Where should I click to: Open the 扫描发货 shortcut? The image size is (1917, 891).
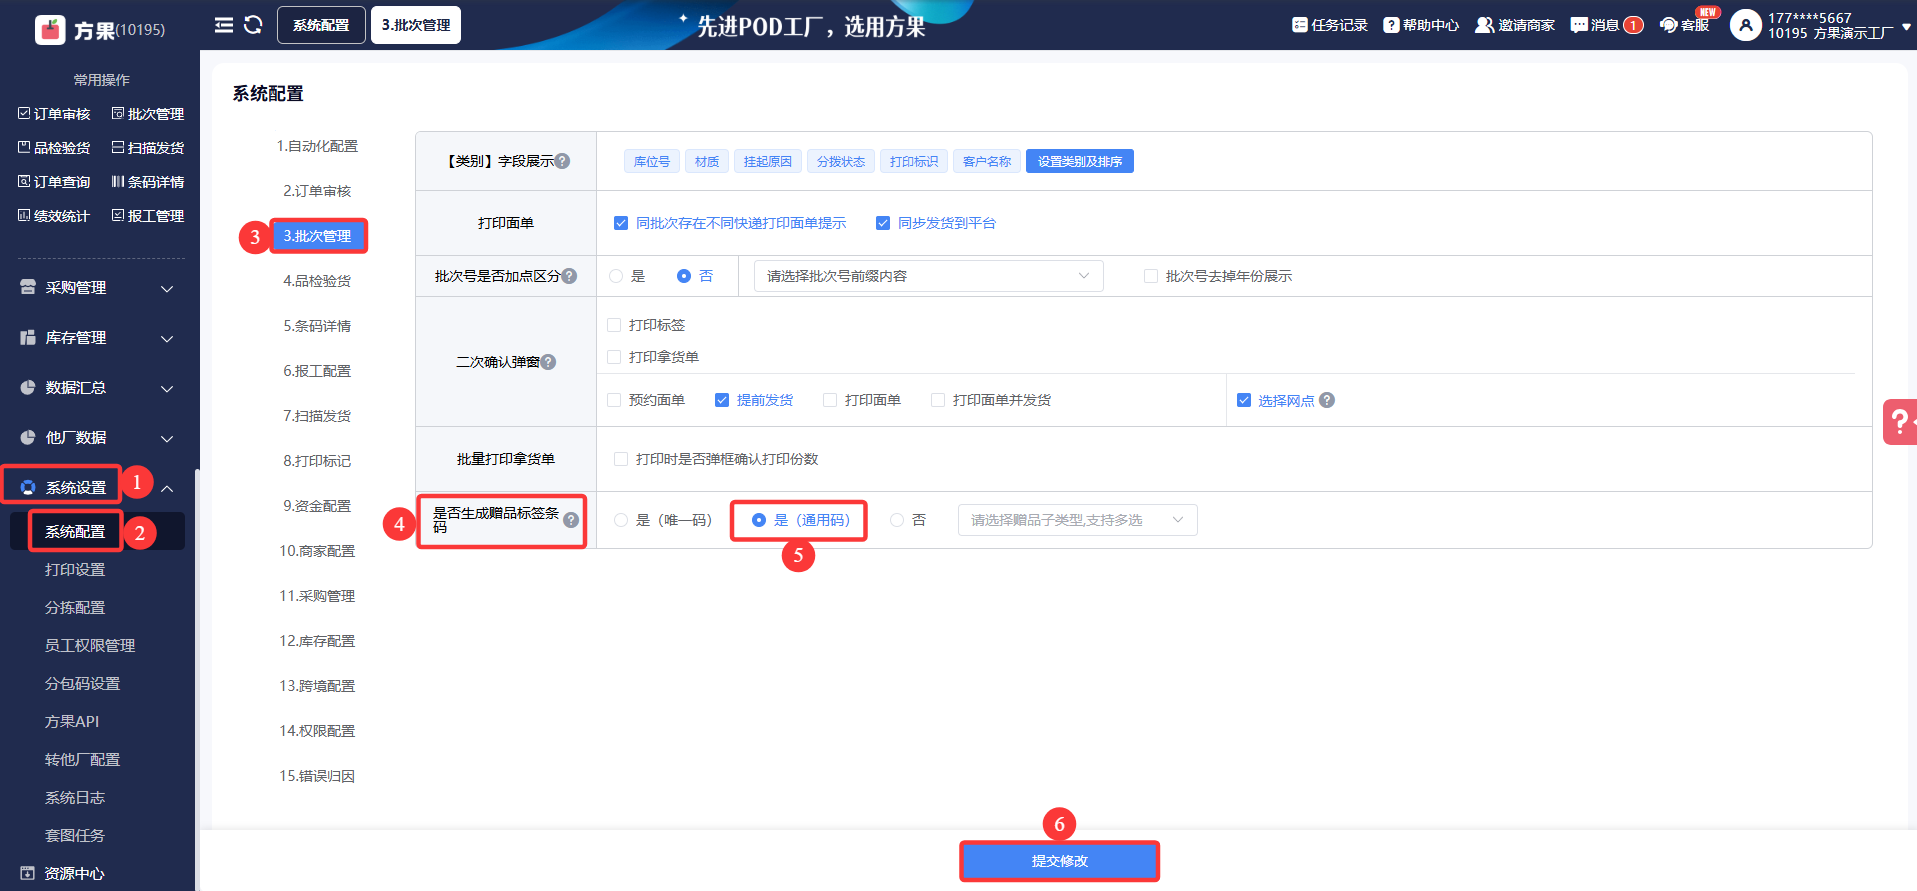click(148, 148)
